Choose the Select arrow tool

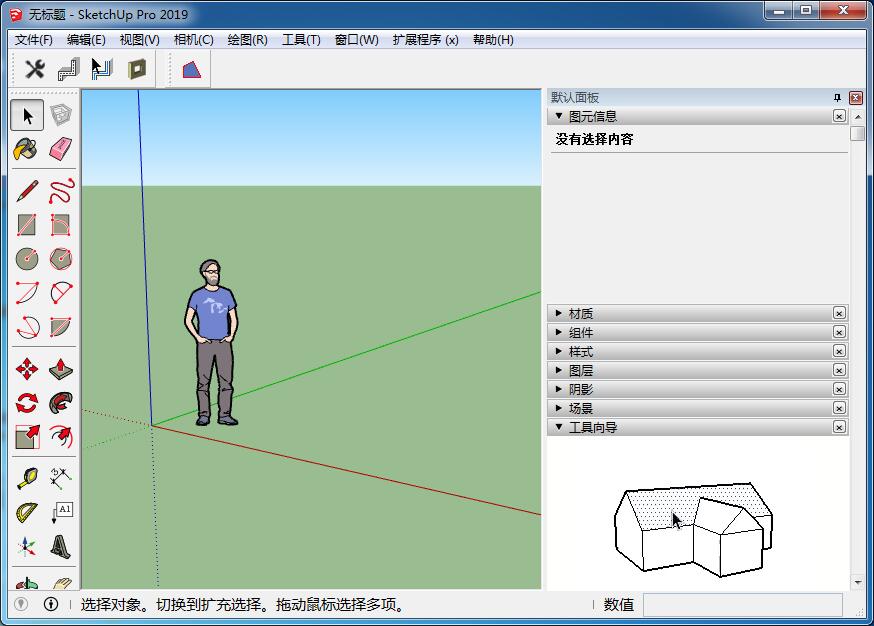tap(27, 115)
